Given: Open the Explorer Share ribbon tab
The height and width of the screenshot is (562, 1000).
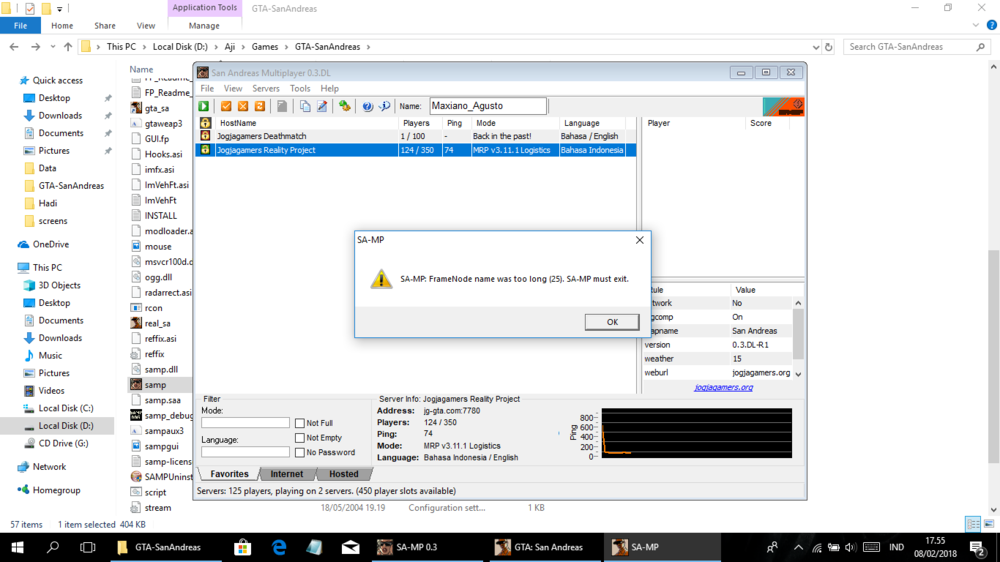Looking at the screenshot, I should [x=105, y=26].
